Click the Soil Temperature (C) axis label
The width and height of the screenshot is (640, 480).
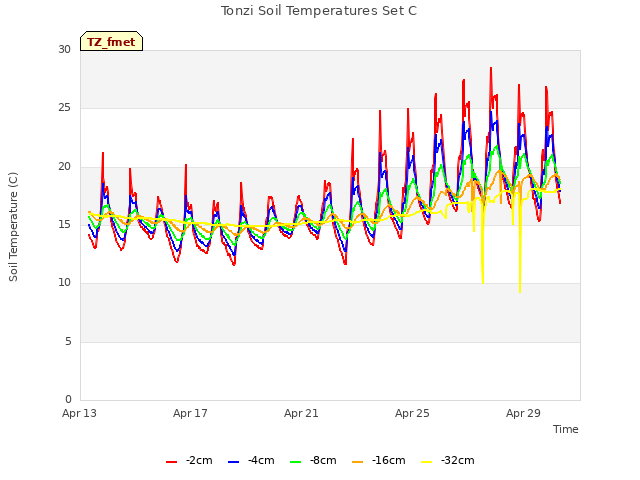point(13,227)
